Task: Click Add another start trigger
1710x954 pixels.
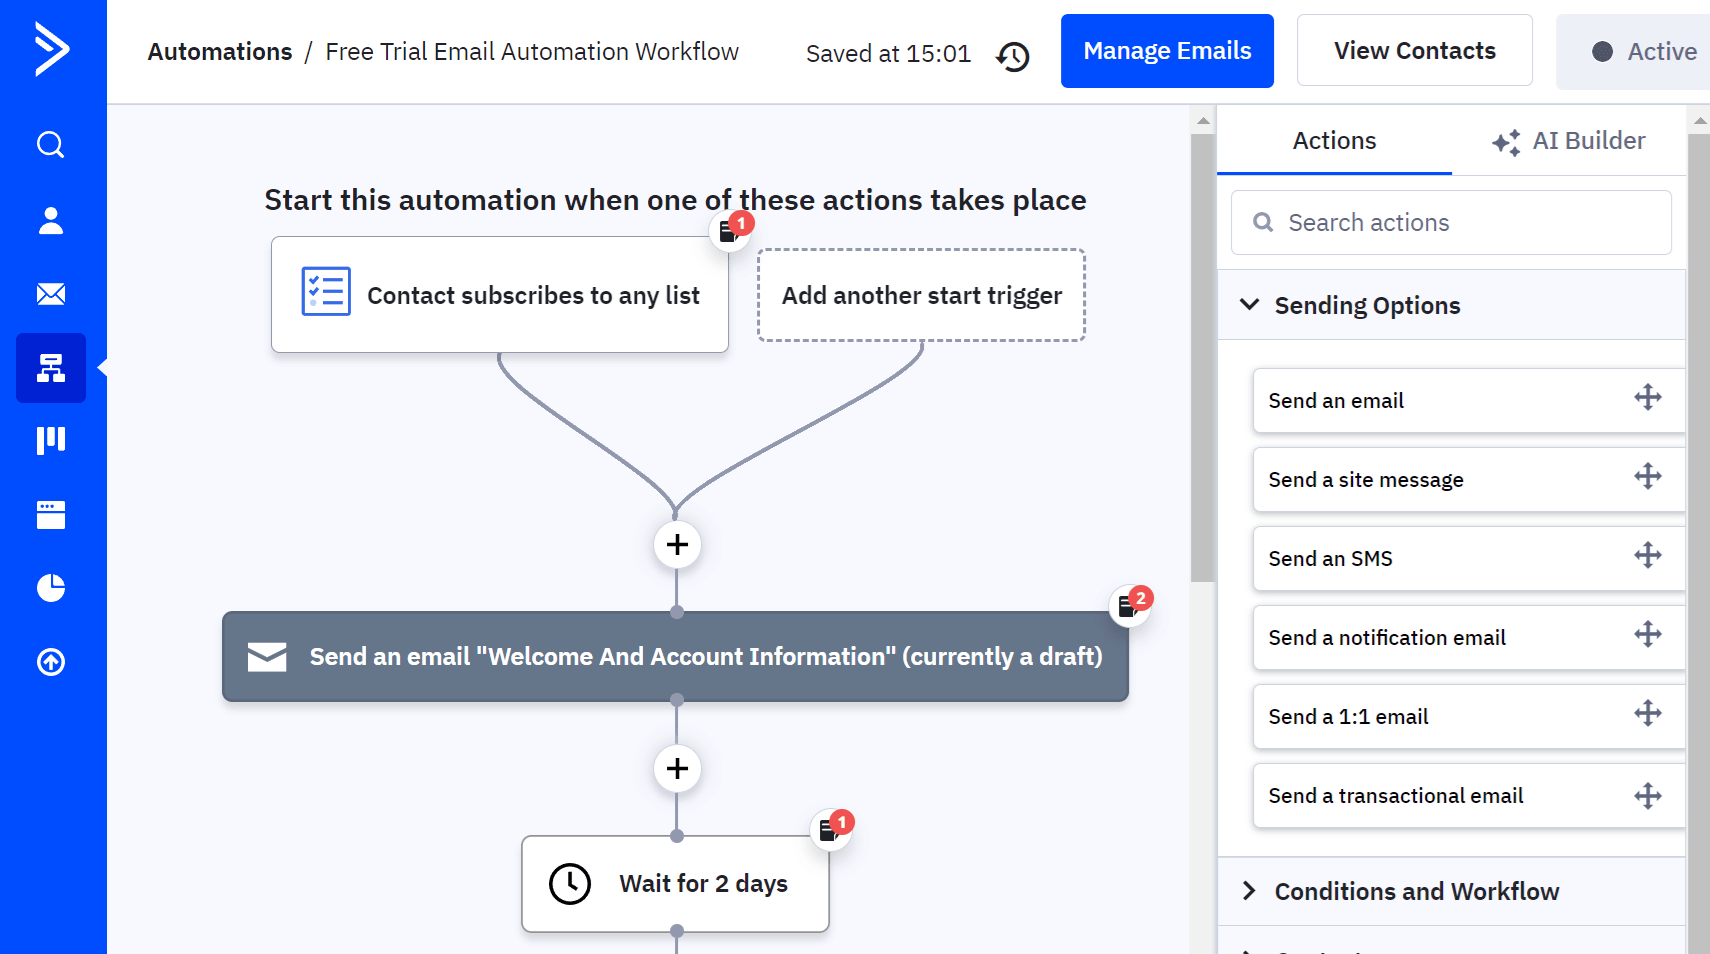Action: 922,295
